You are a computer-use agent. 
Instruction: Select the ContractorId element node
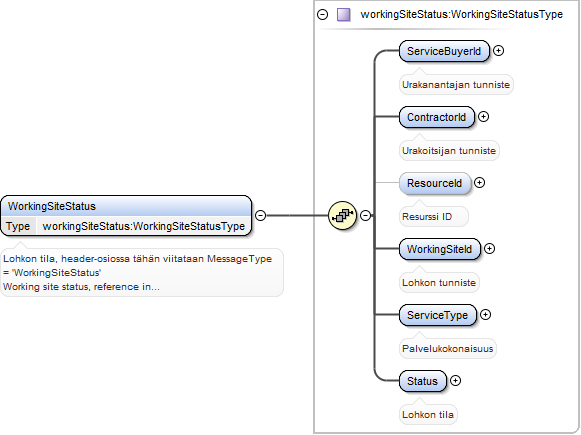coord(436,117)
